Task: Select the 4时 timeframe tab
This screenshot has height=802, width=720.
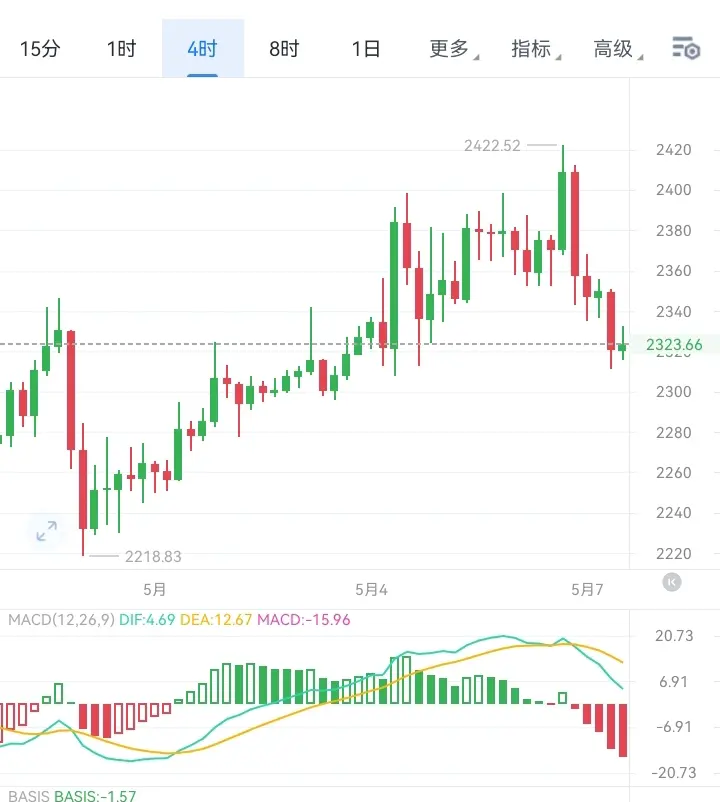Action: (202, 49)
